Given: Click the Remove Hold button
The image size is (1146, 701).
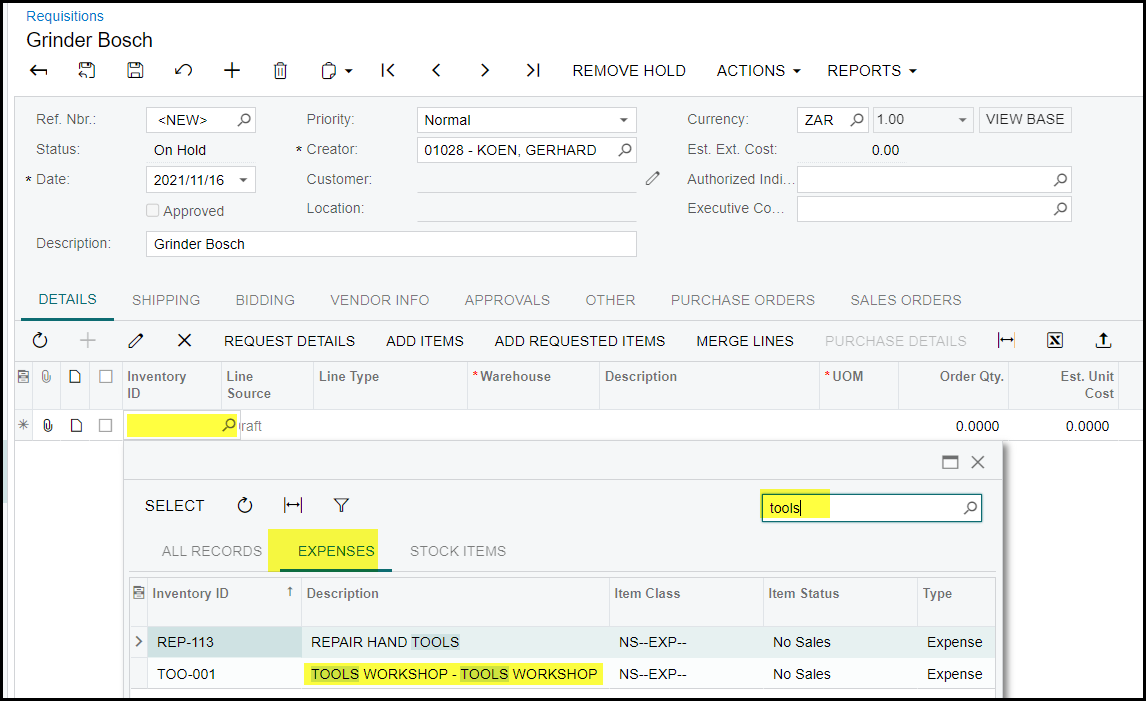Looking at the screenshot, I should click(629, 71).
